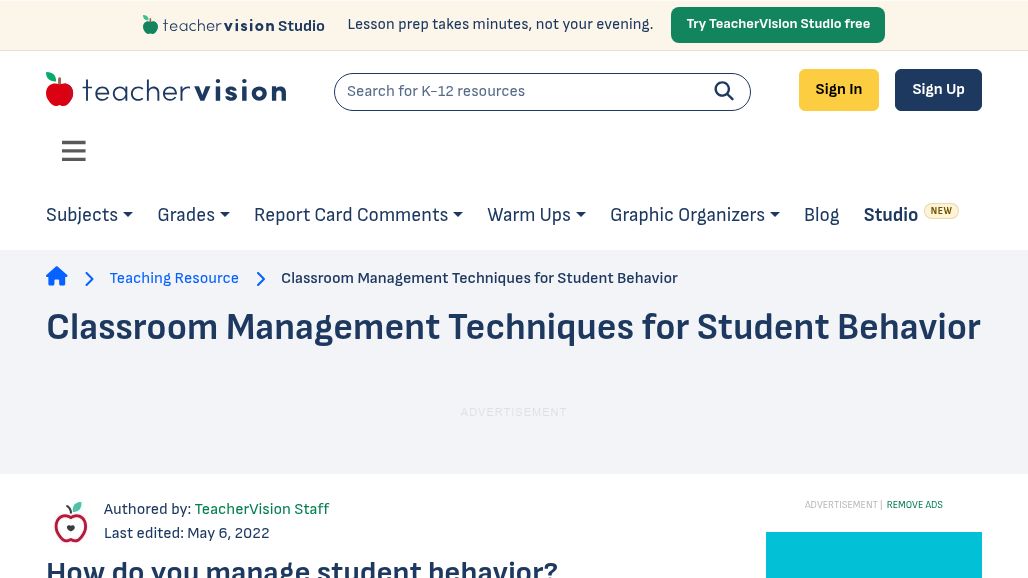Open the hamburger menu icon

pyautogui.click(x=74, y=151)
